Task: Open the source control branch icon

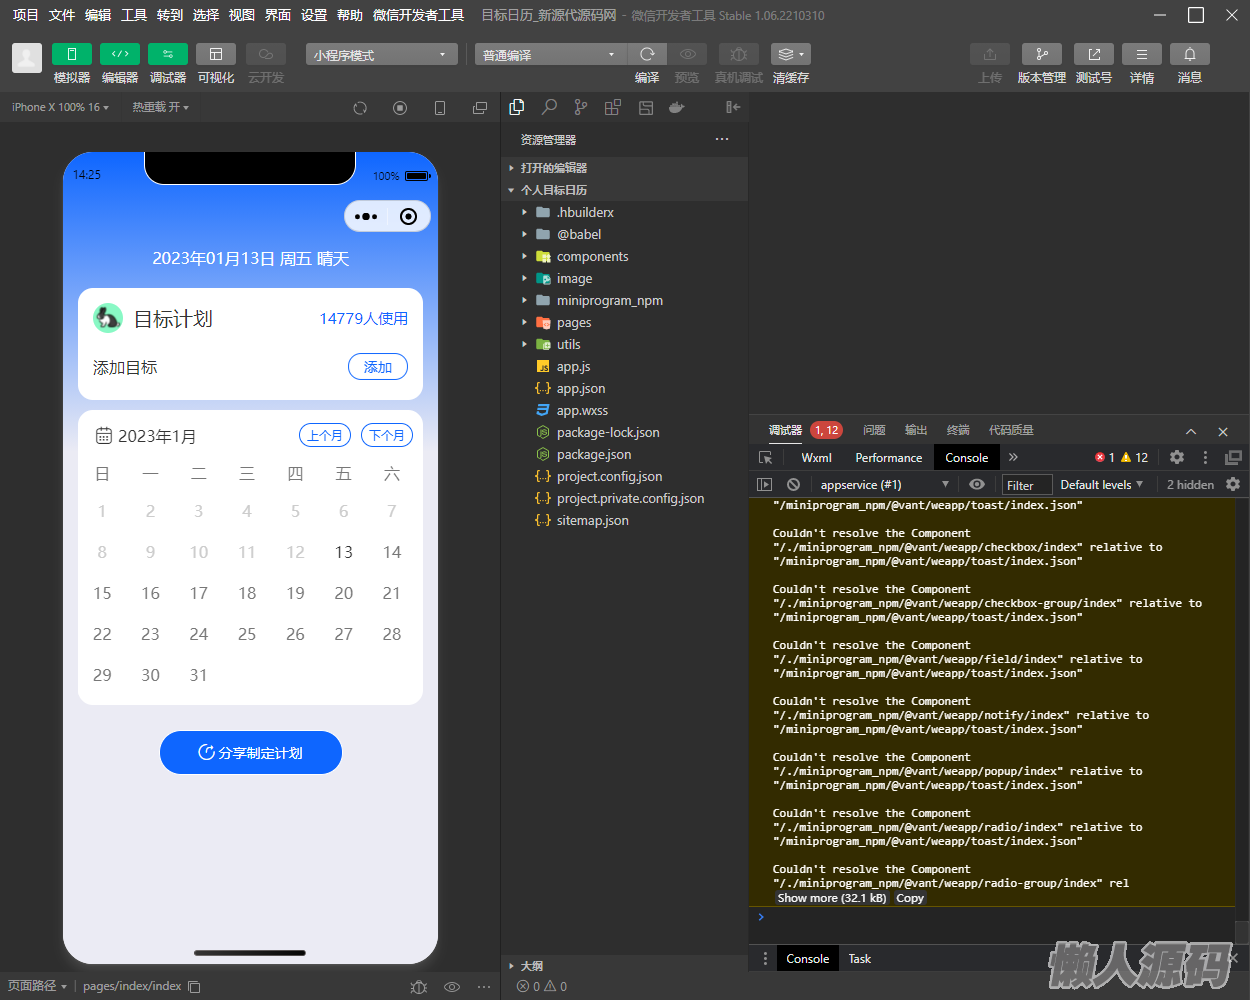Action: (x=581, y=107)
